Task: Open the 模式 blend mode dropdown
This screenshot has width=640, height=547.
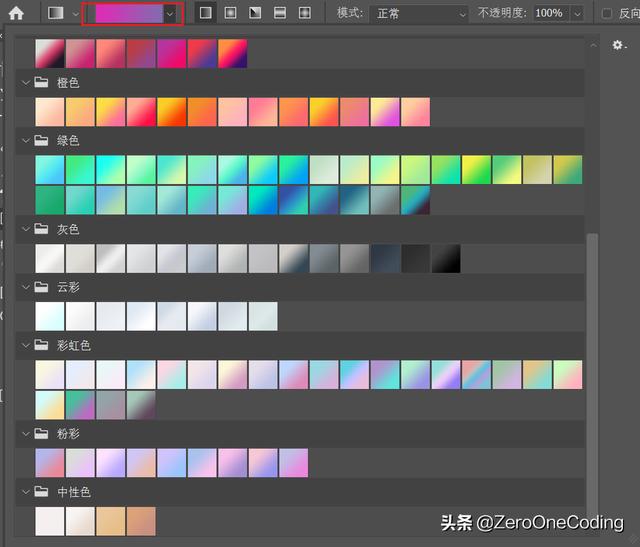Action: point(418,13)
